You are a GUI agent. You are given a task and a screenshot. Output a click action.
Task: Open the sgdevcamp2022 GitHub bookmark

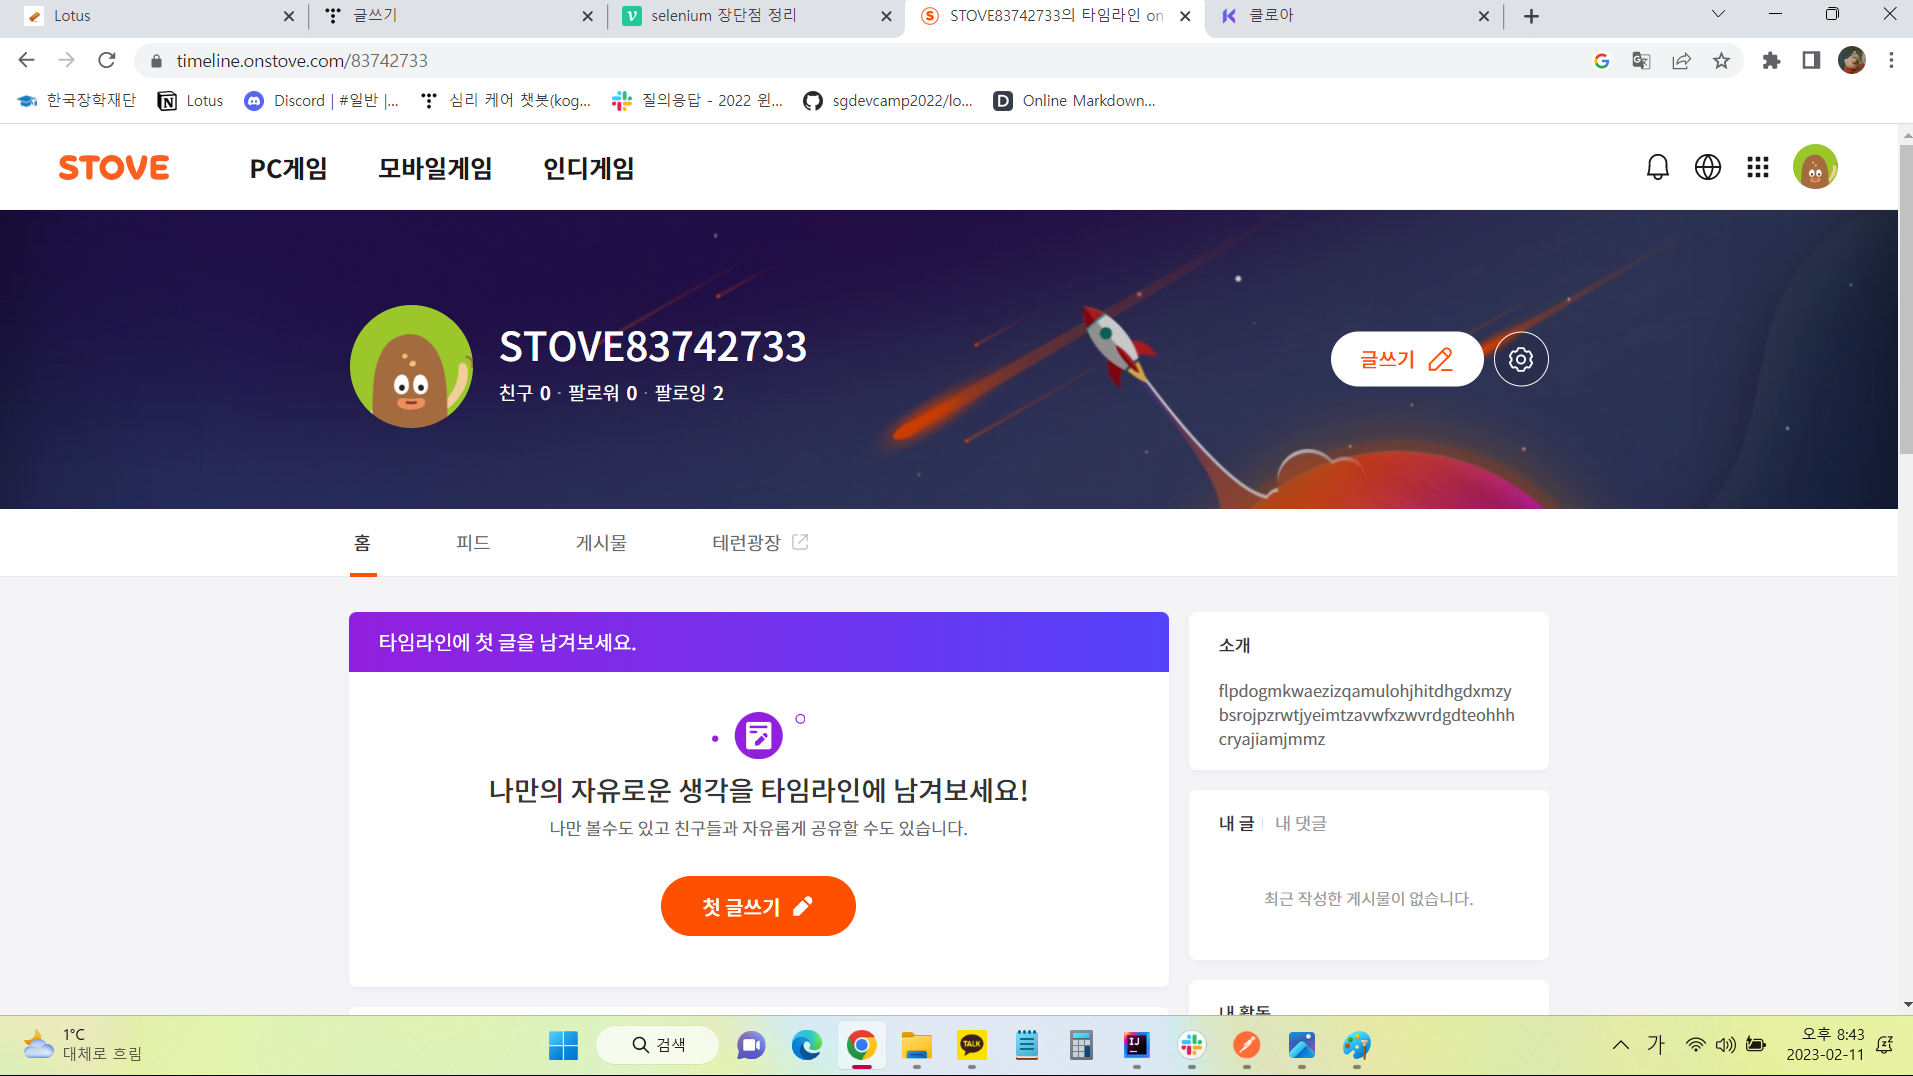(x=888, y=100)
